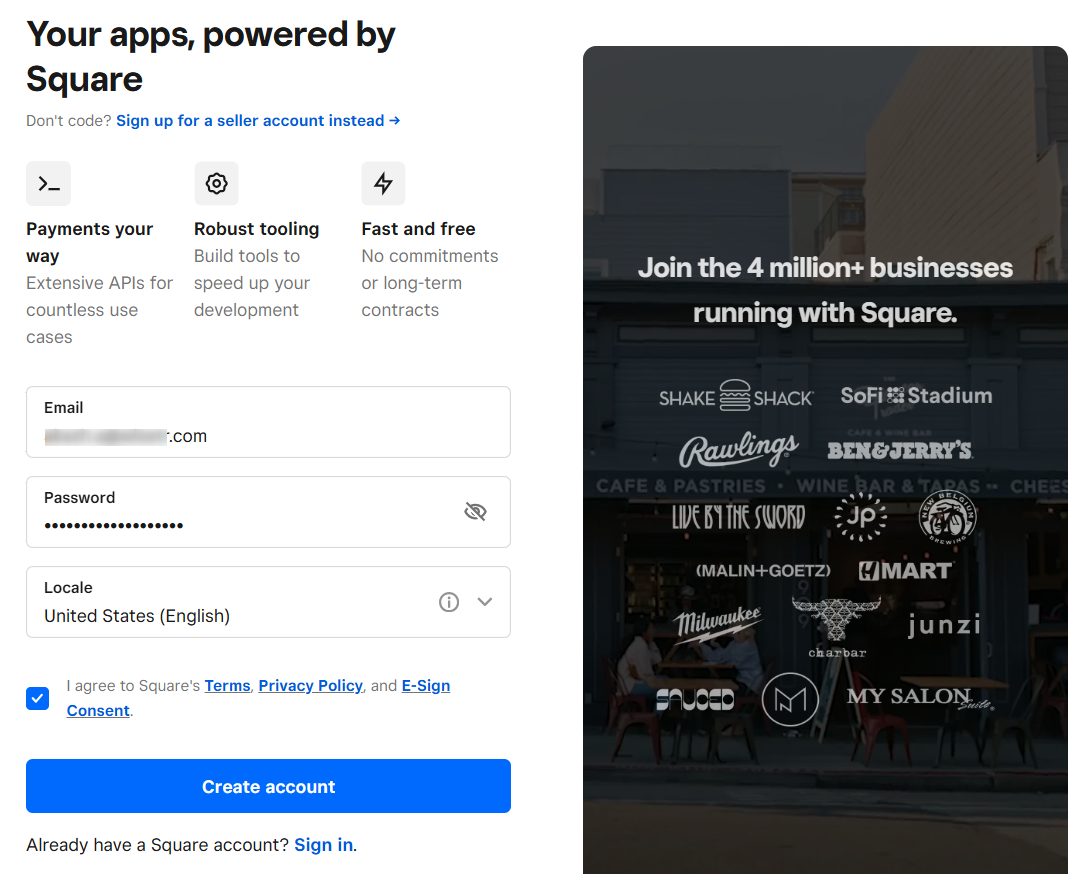Click the Shake Shack logo
The image size is (1088, 874).
(x=736, y=396)
